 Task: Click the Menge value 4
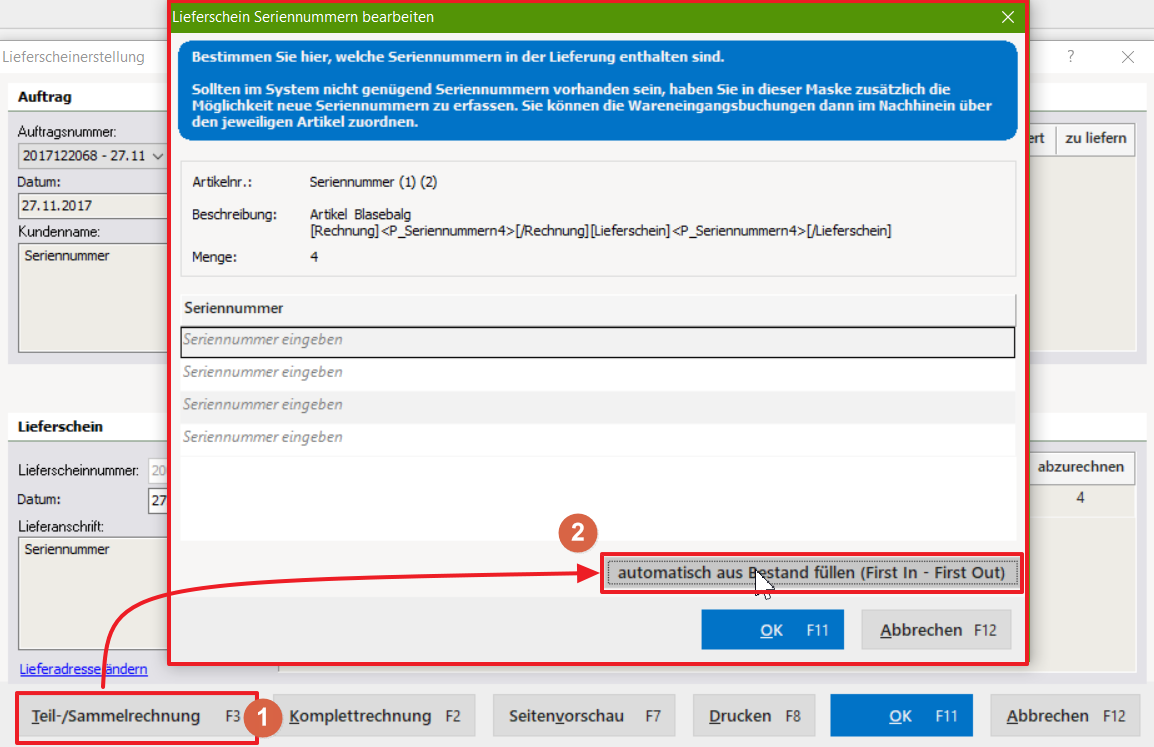click(x=314, y=257)
